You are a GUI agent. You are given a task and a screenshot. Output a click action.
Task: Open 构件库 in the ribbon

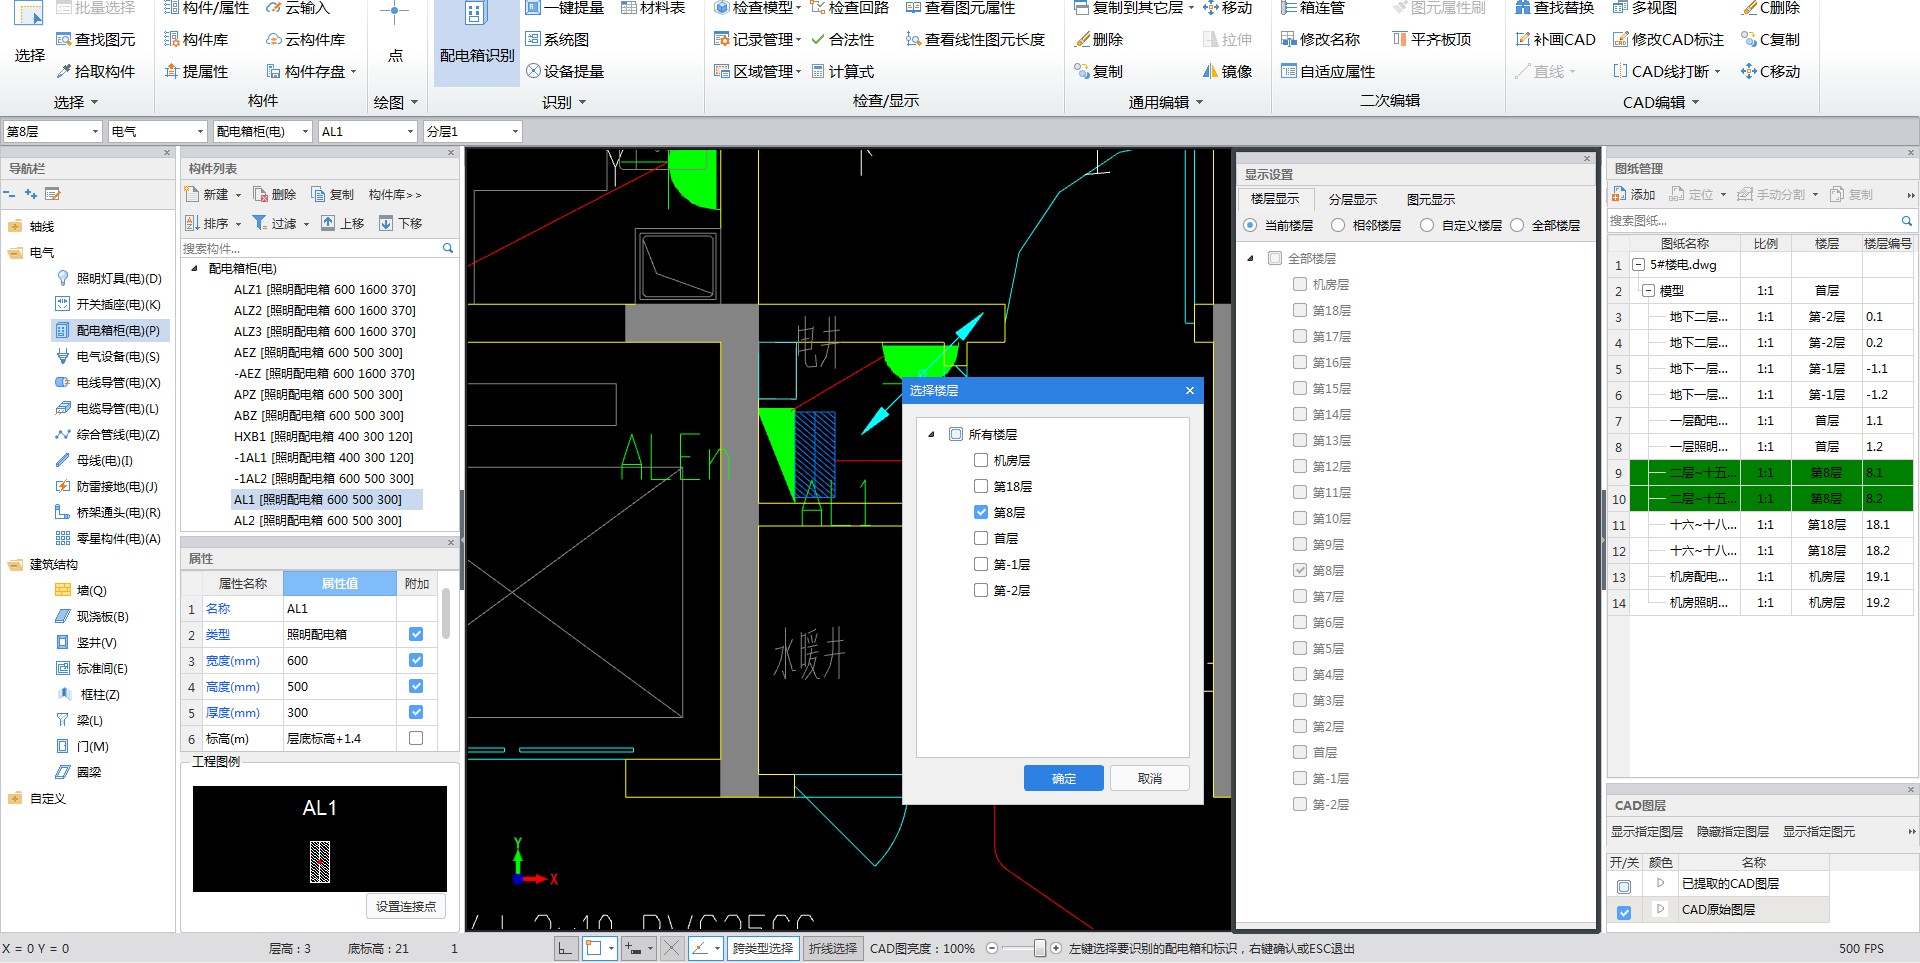pyautogui.click(x=196, y=39)
